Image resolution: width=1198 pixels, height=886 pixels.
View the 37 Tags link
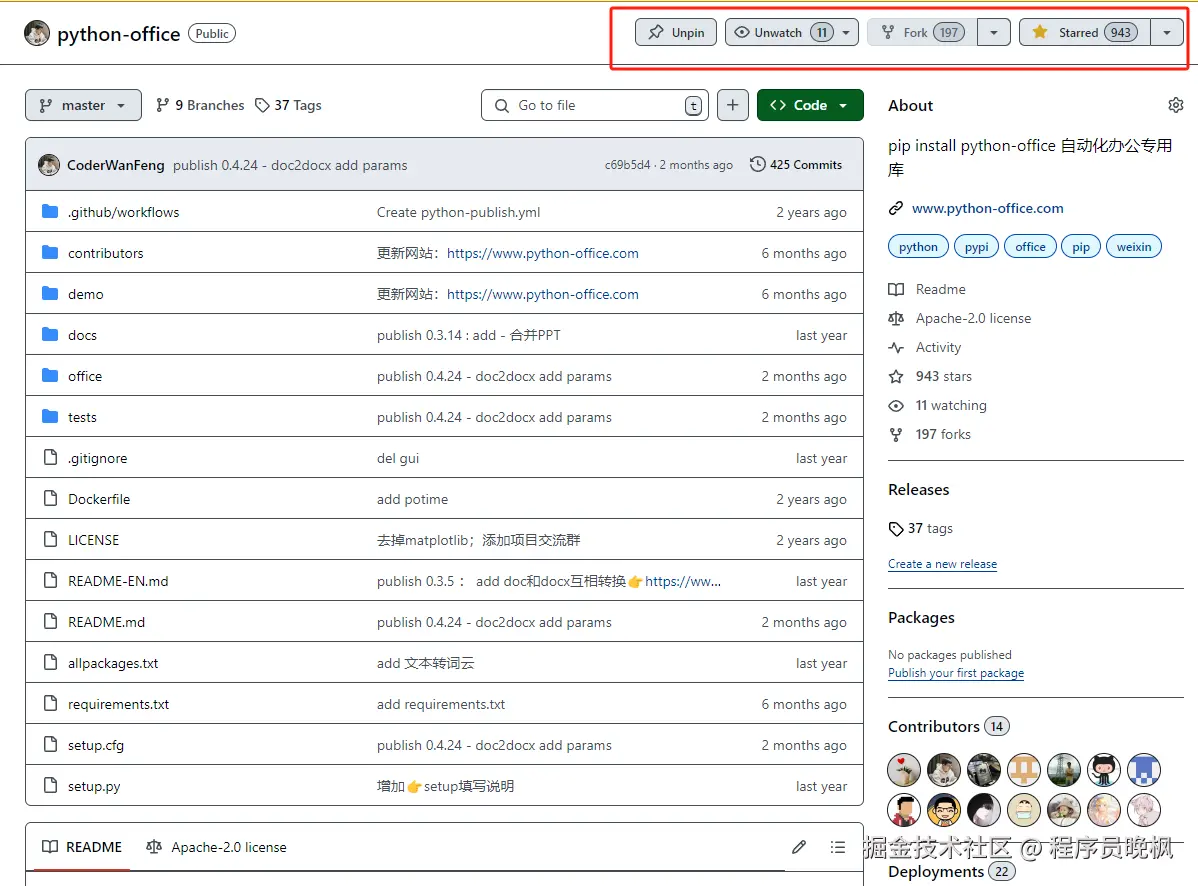pos(288,105)
